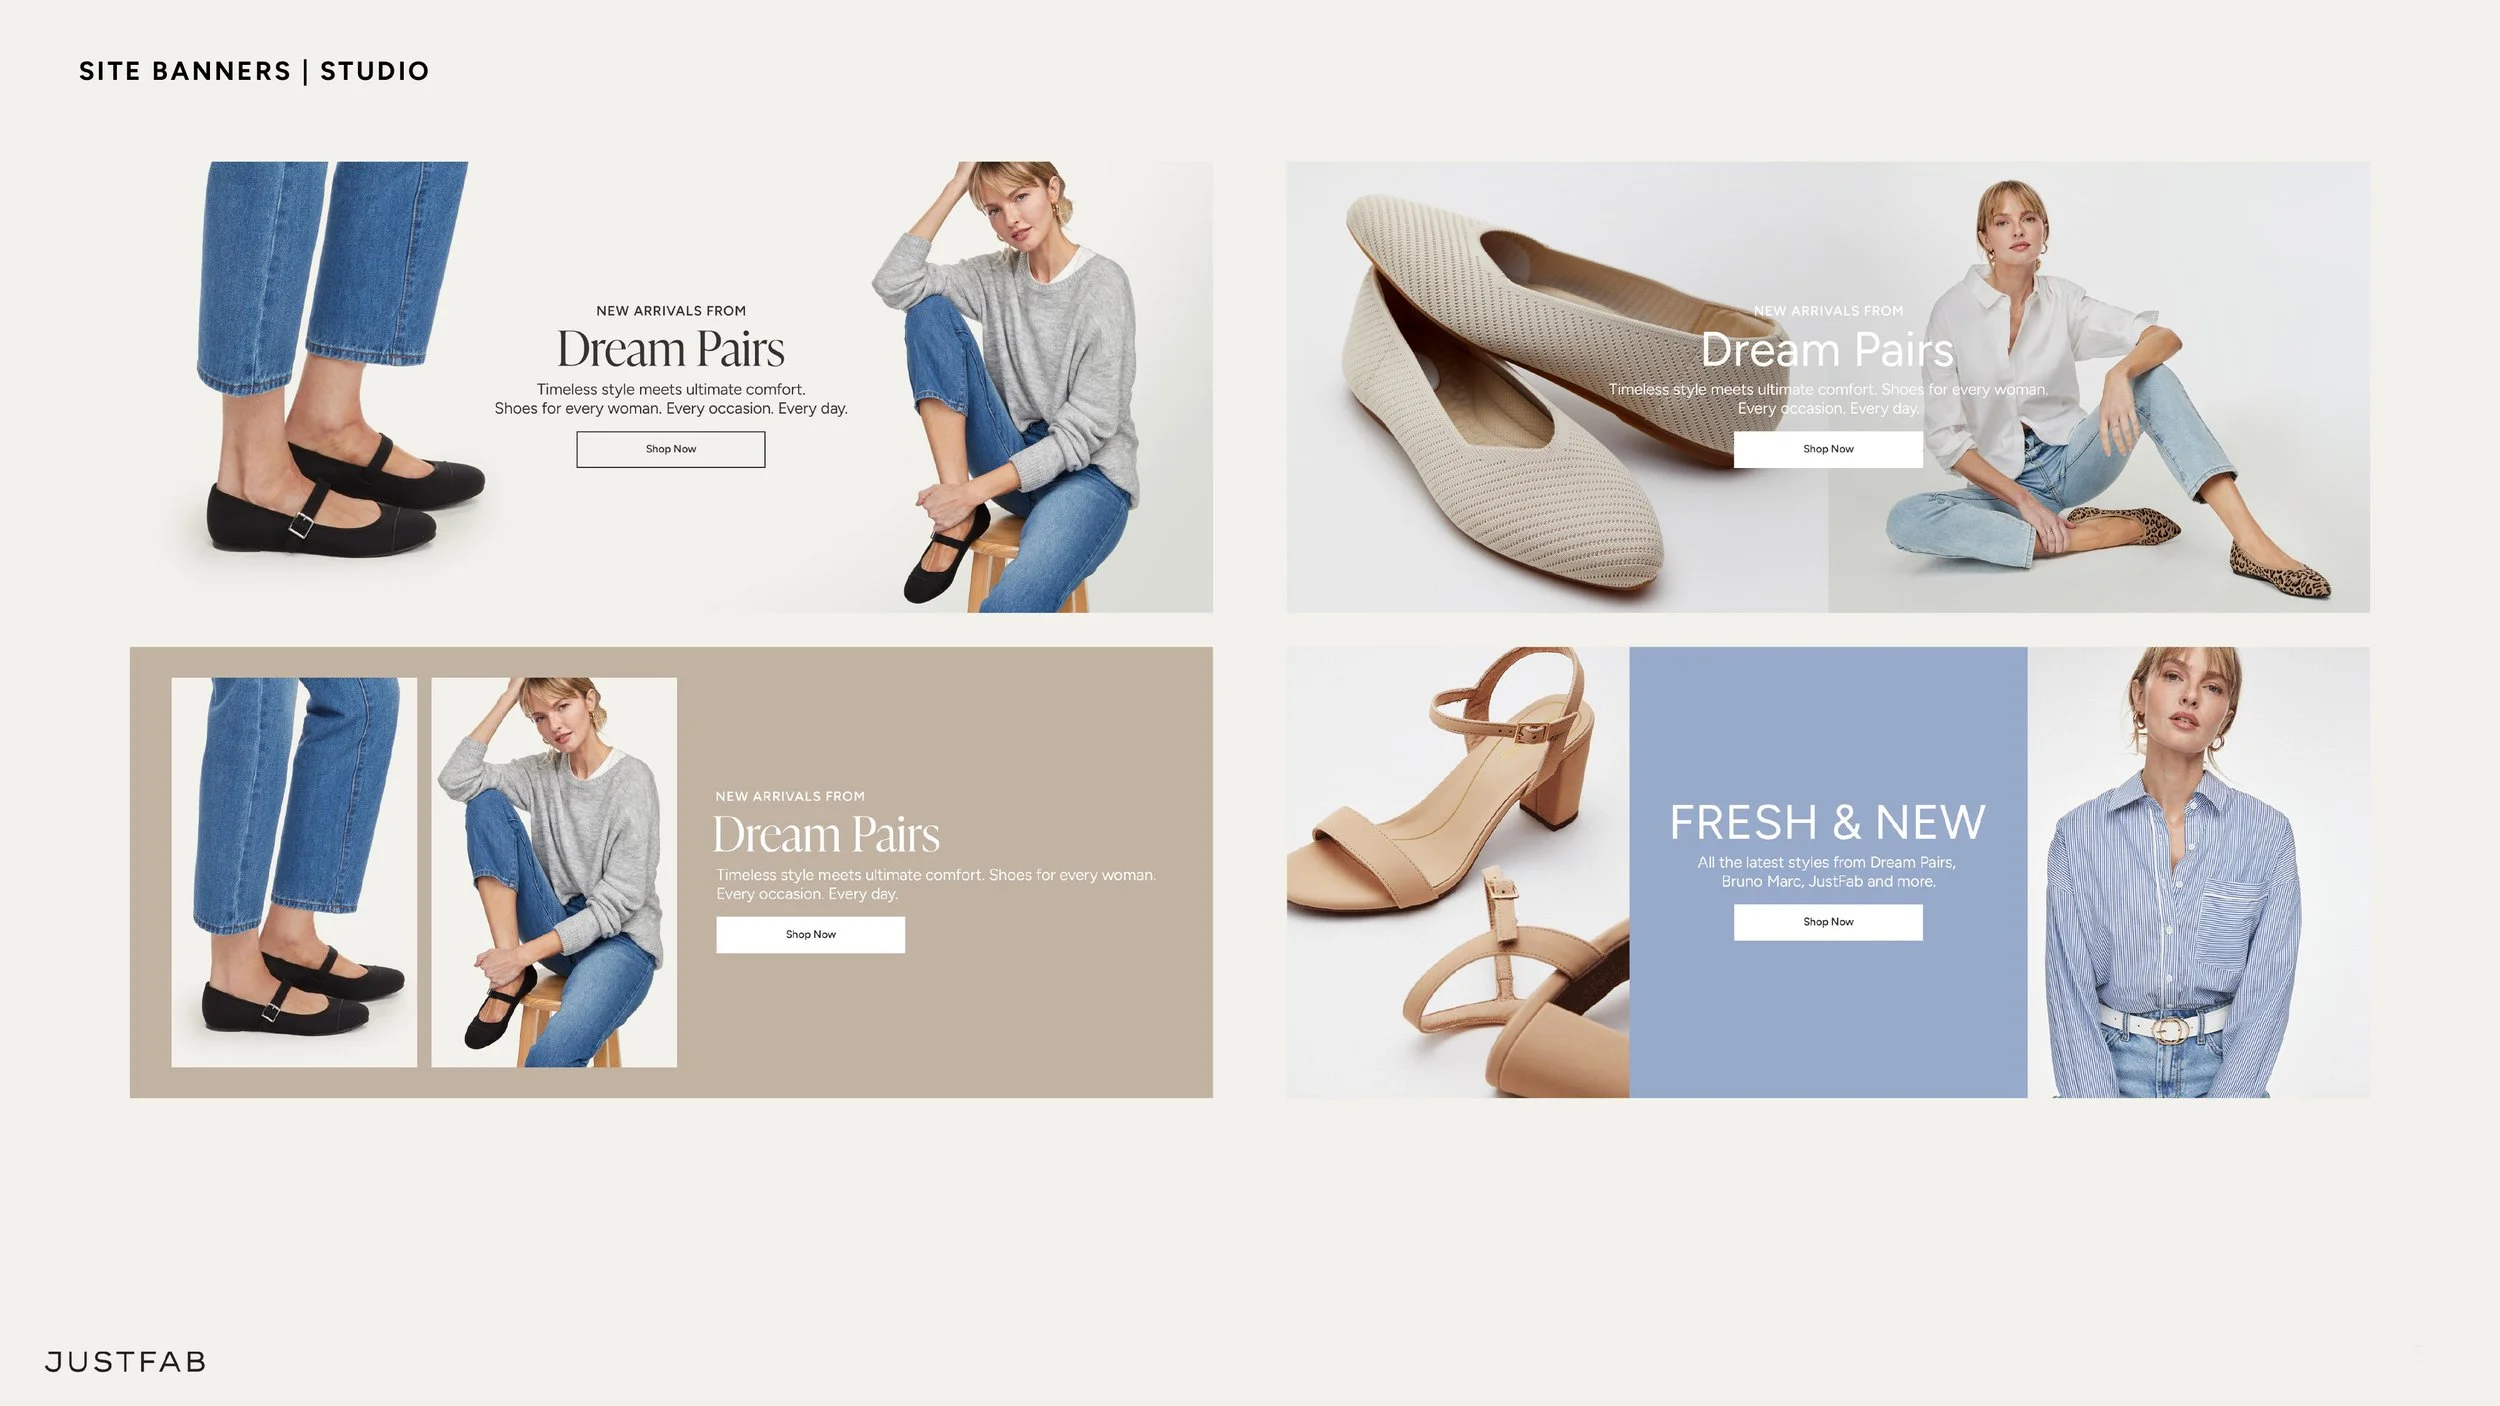
Task: Click the tan block-heel sandals photo
Action: tap(1458, 872)
